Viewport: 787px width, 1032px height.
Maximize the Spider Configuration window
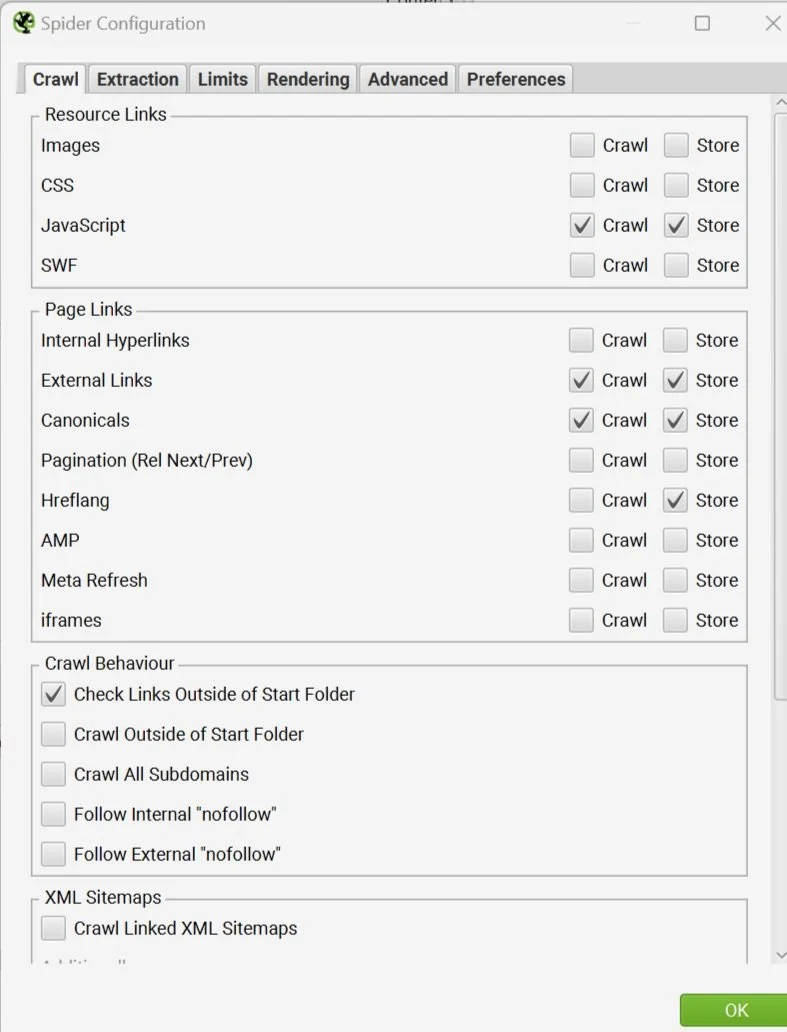click(x=702, y=23)
